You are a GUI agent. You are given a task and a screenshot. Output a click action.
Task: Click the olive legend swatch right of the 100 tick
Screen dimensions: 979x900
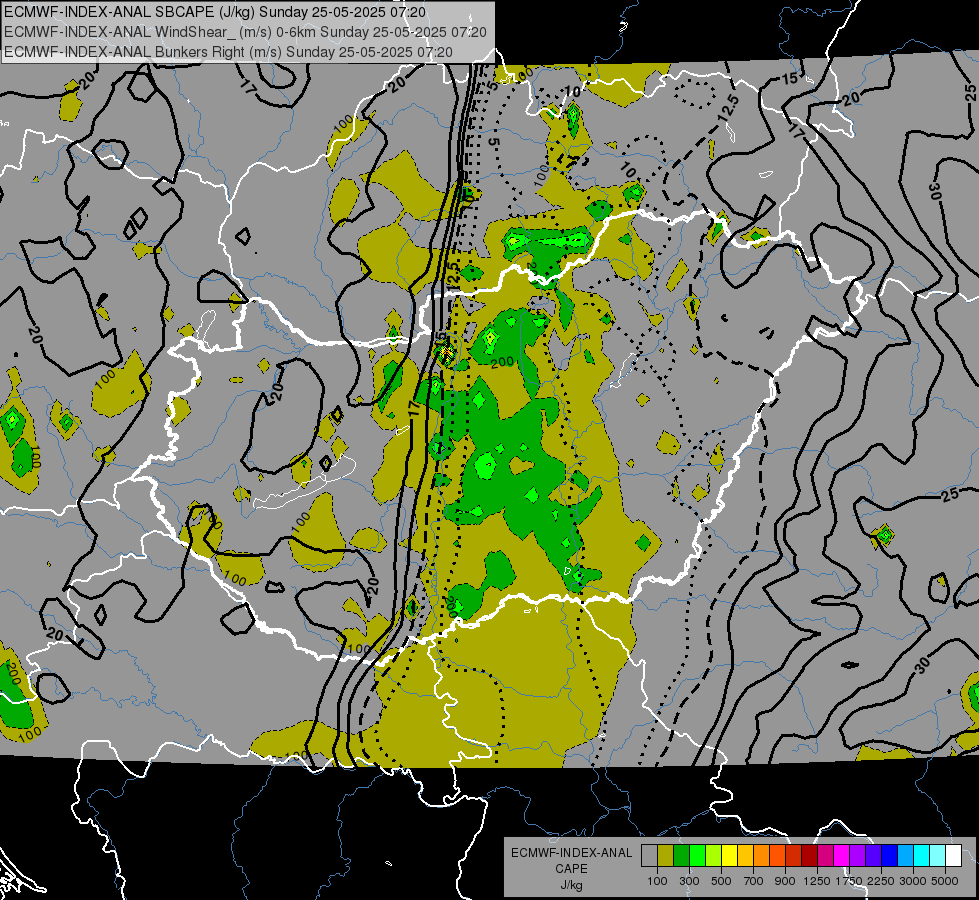pyautogui.click(x=666, y=856)
